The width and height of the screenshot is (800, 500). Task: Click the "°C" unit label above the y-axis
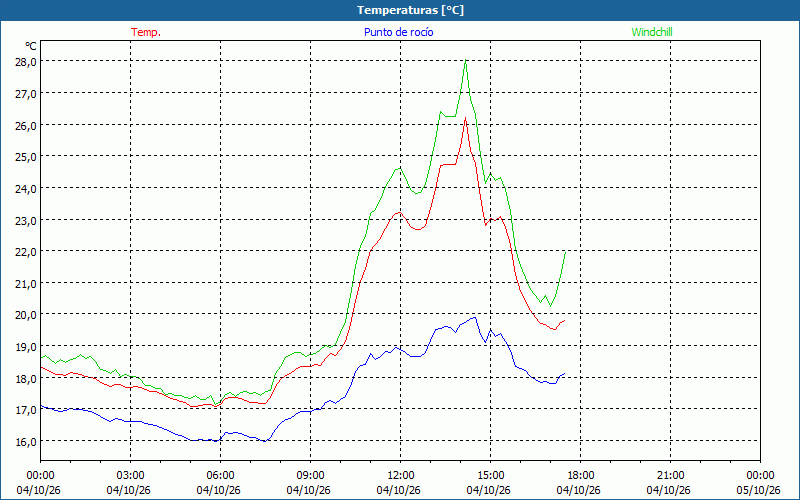point(31,46)
